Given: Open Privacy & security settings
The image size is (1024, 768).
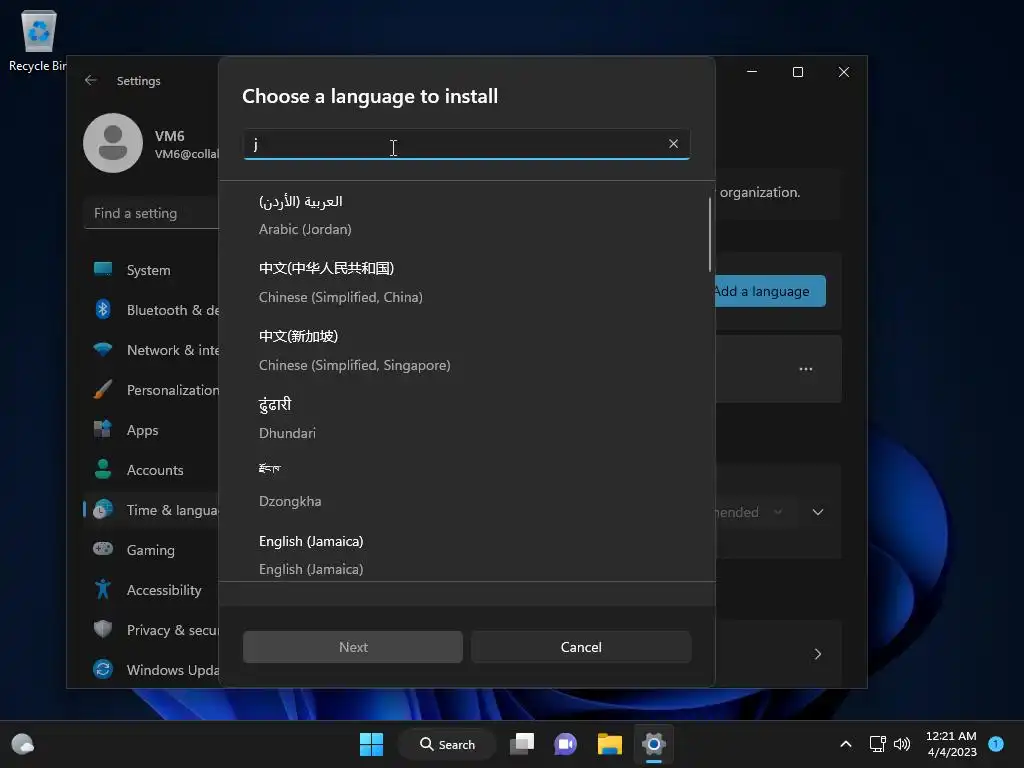Looking at the screenshot, I should (x=152, y=630).
